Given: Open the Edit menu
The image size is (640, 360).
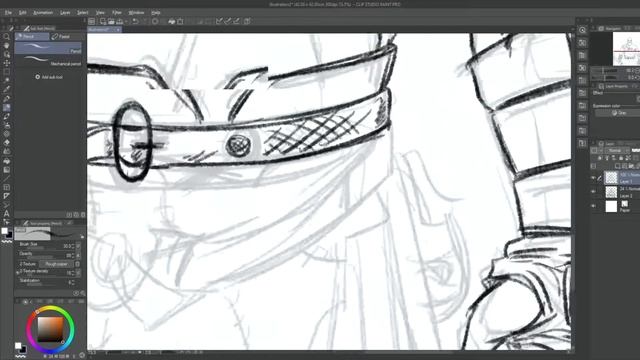Looking at the screenshot, I should tap(22, 13).
